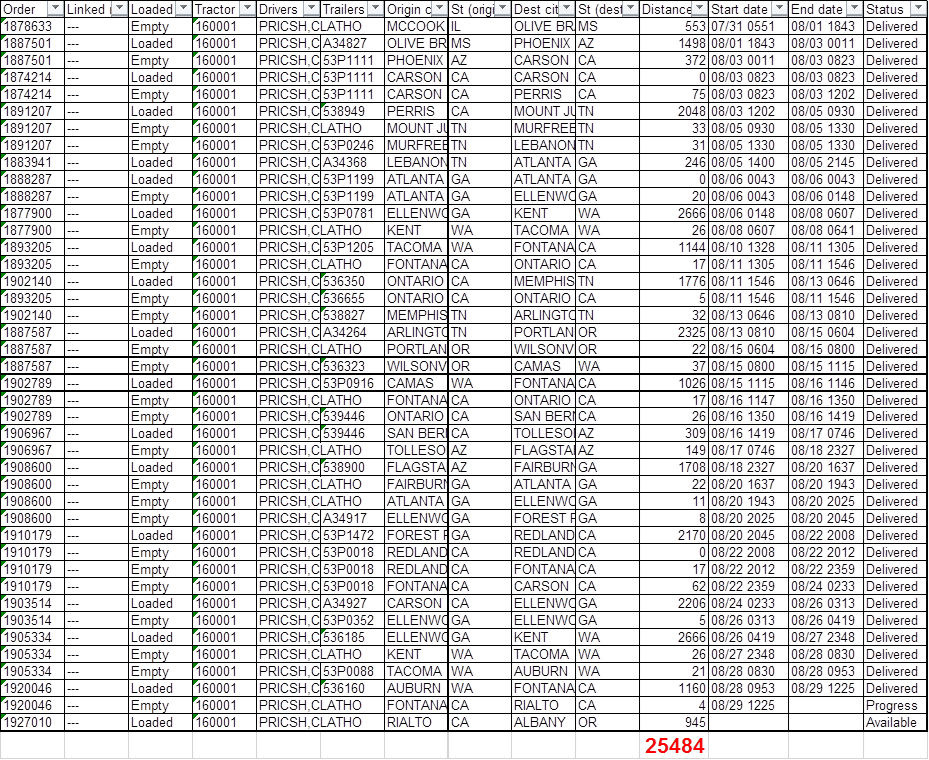Select trailer cell 53P0246
This screenshot has height=760, width=929.
coord(352,145)
